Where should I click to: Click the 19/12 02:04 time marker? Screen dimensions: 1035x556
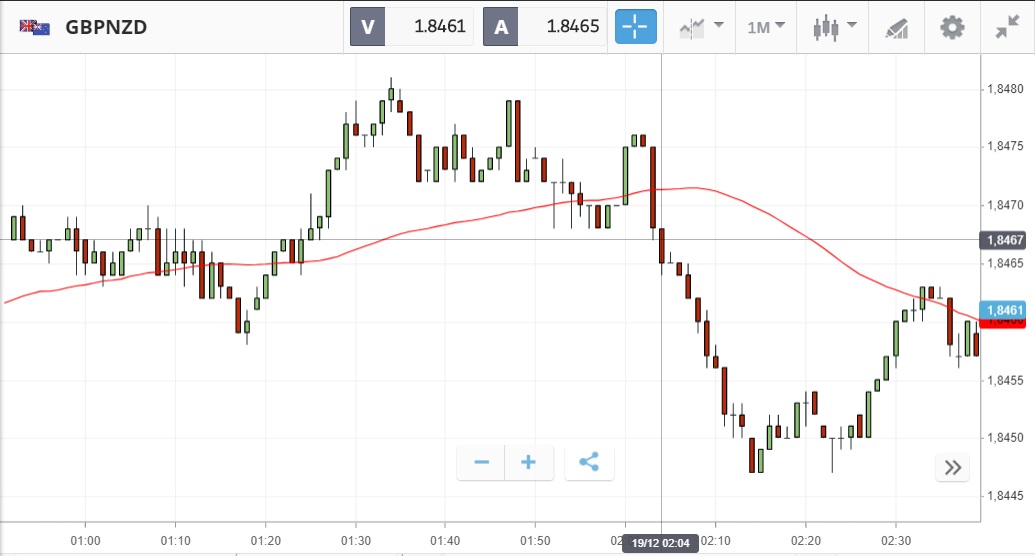661,543
